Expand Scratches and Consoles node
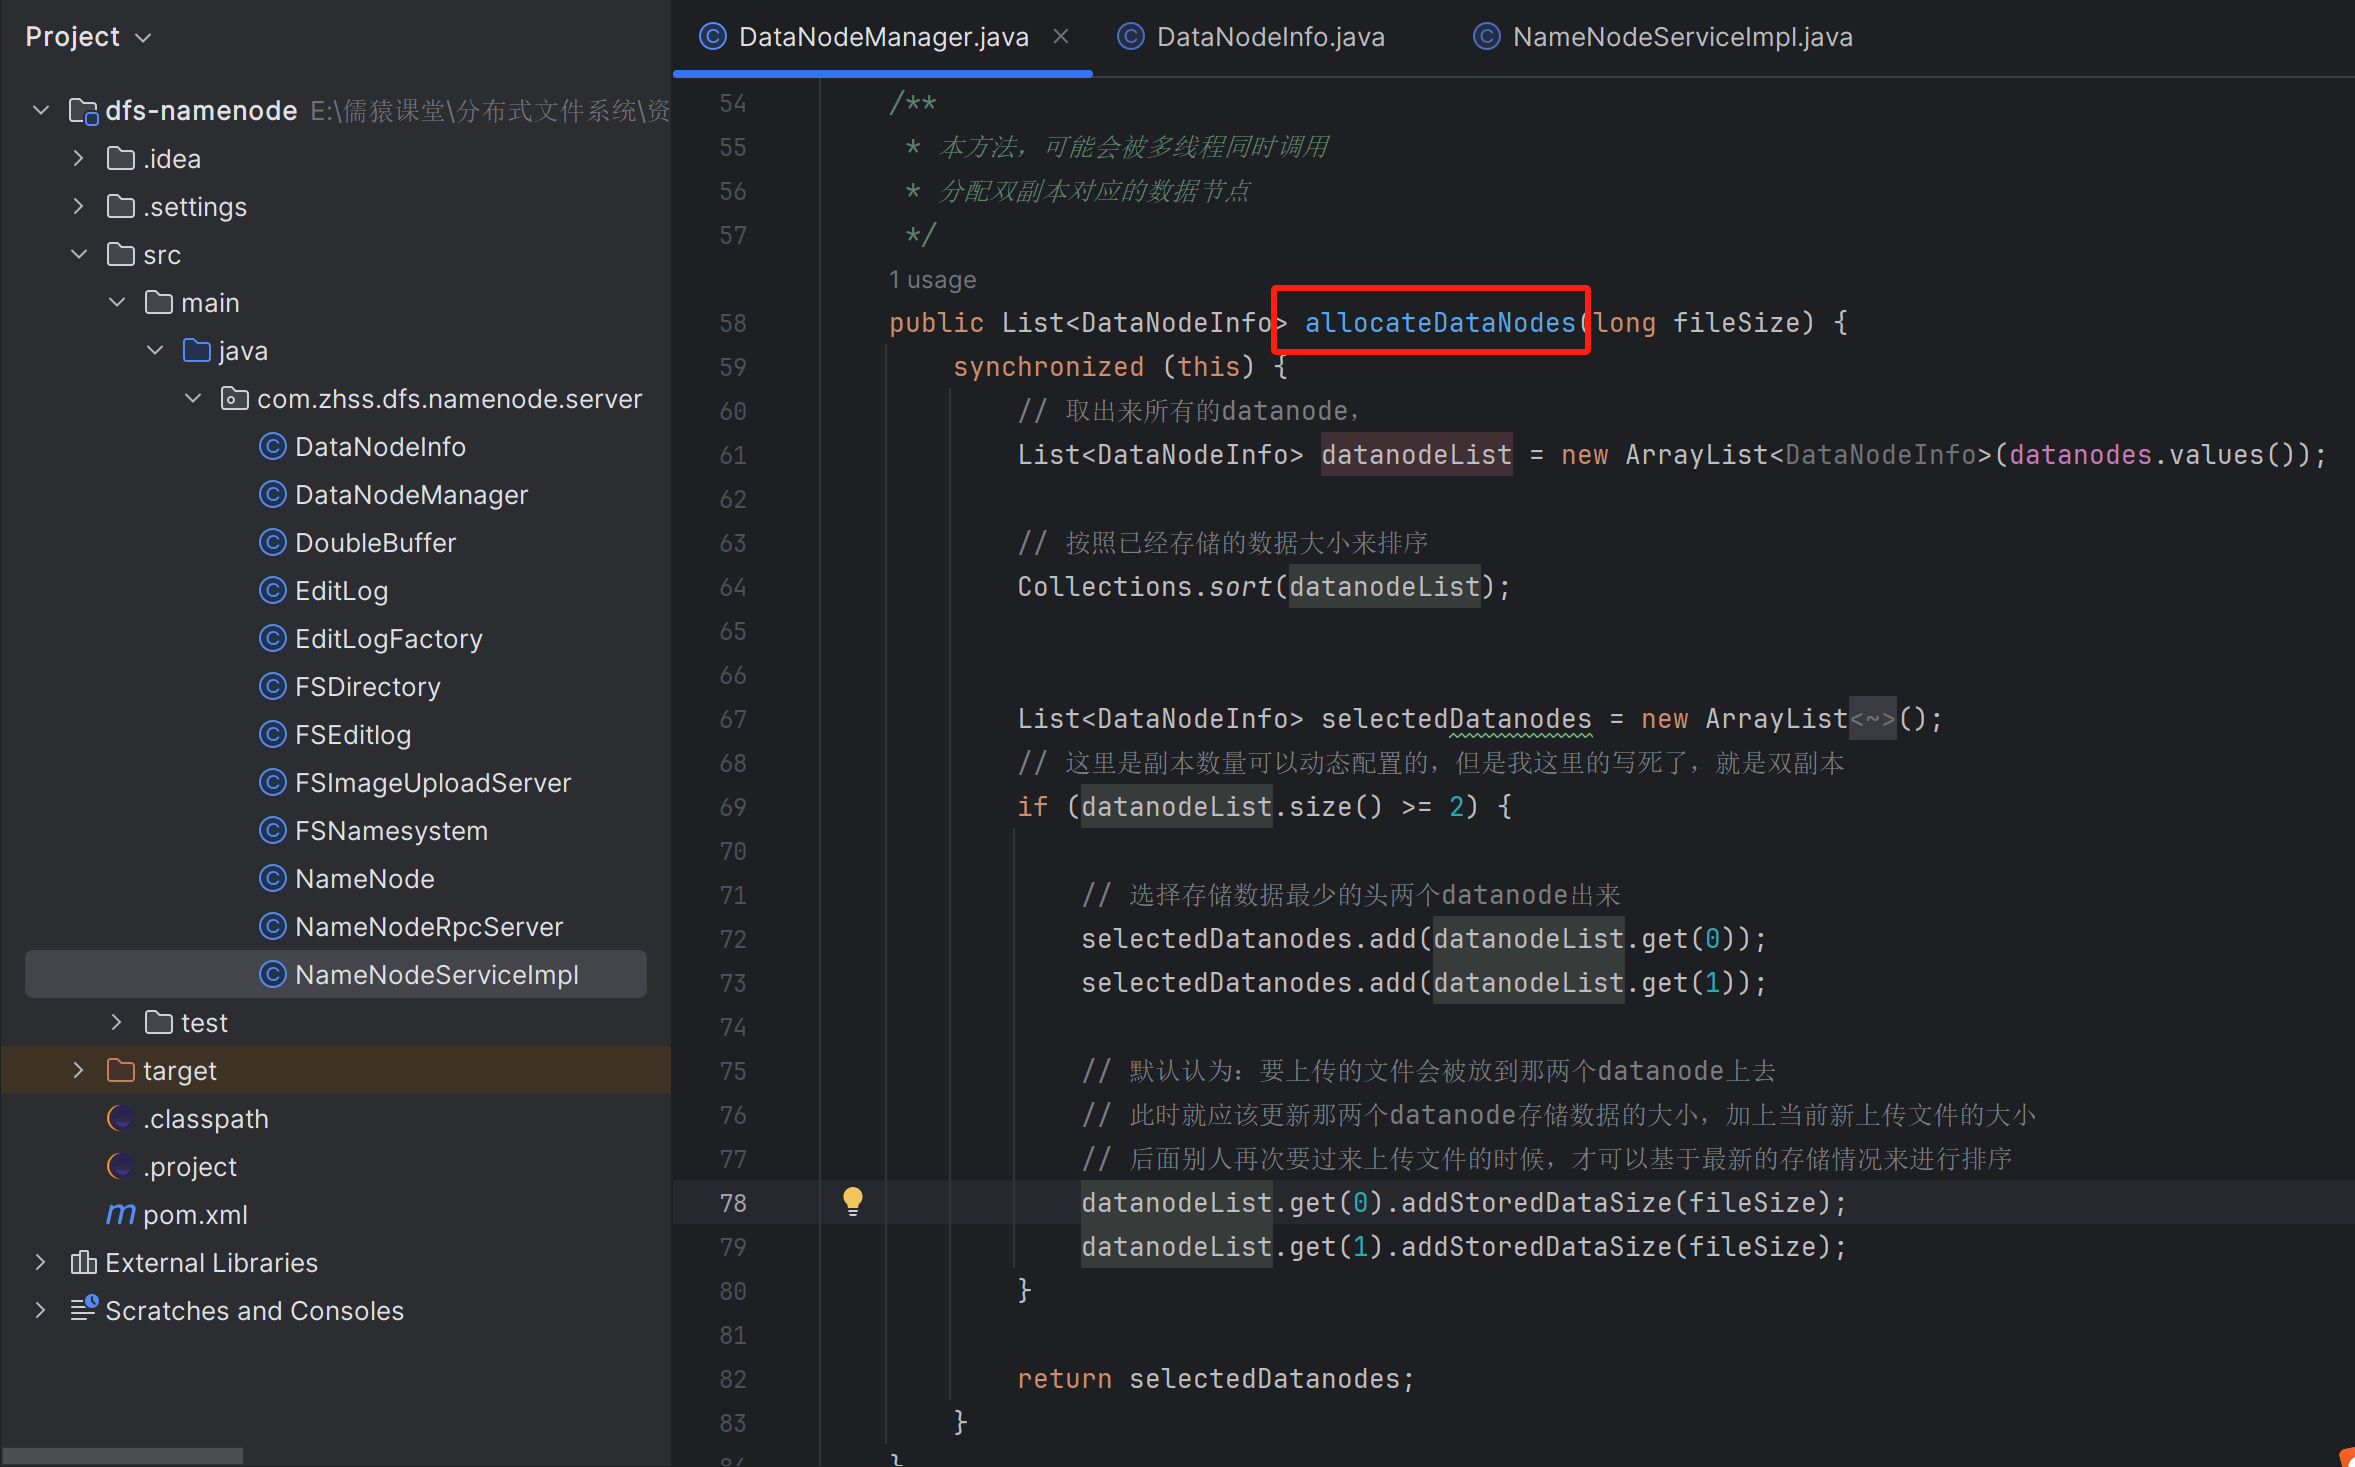 41,1310
